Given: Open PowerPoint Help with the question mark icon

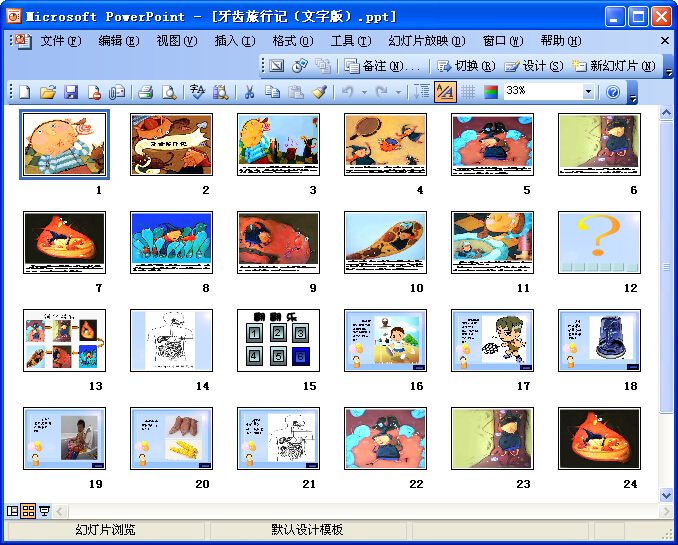Looking at the screenshot, I should point(613,92).
